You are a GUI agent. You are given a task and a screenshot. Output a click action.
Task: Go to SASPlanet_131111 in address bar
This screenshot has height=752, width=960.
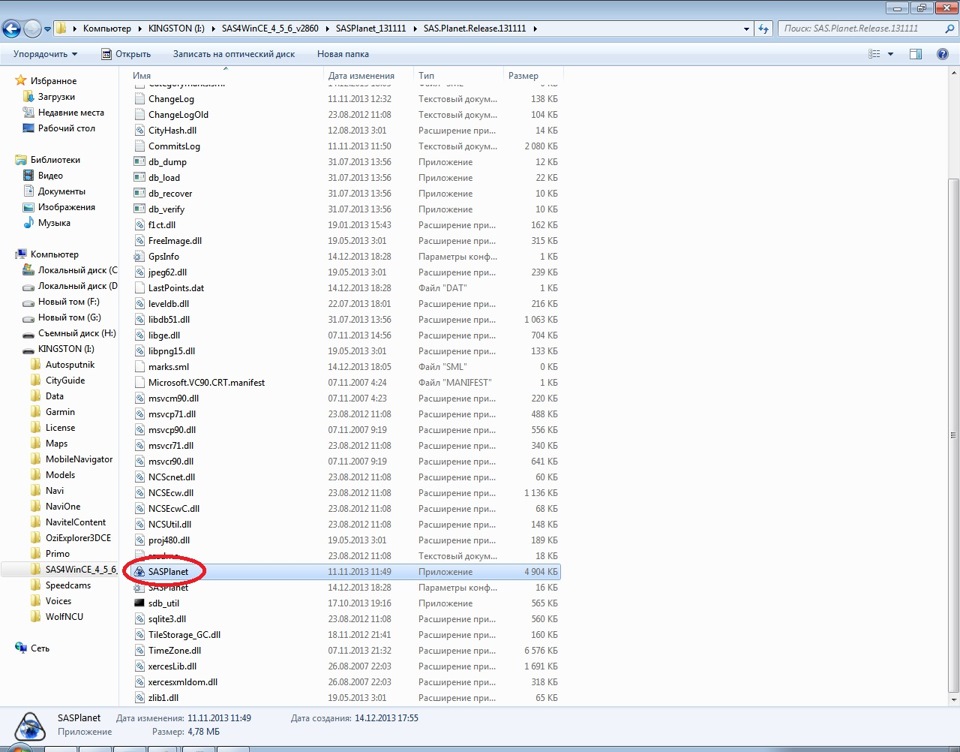[x=371, y=28]
